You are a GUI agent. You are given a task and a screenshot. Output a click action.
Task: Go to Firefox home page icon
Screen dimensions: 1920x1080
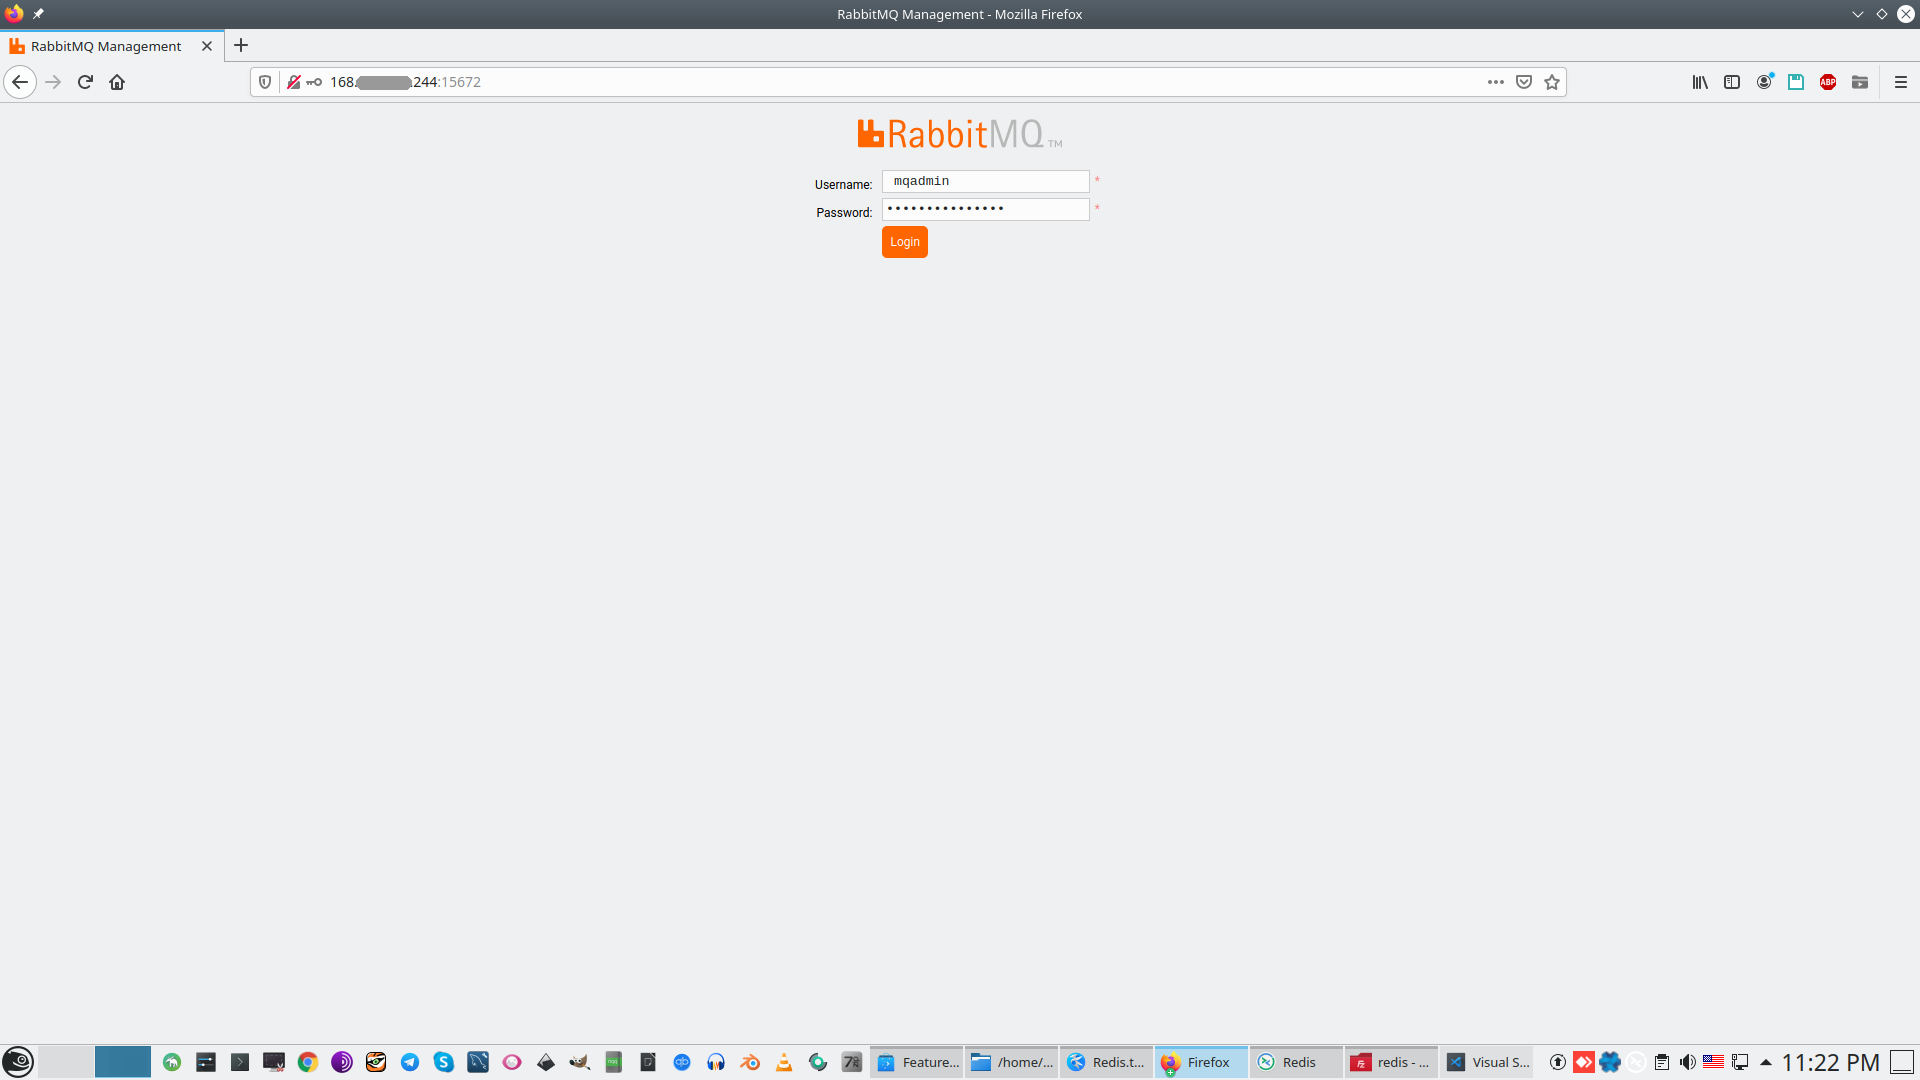click(x=117, y=82)
